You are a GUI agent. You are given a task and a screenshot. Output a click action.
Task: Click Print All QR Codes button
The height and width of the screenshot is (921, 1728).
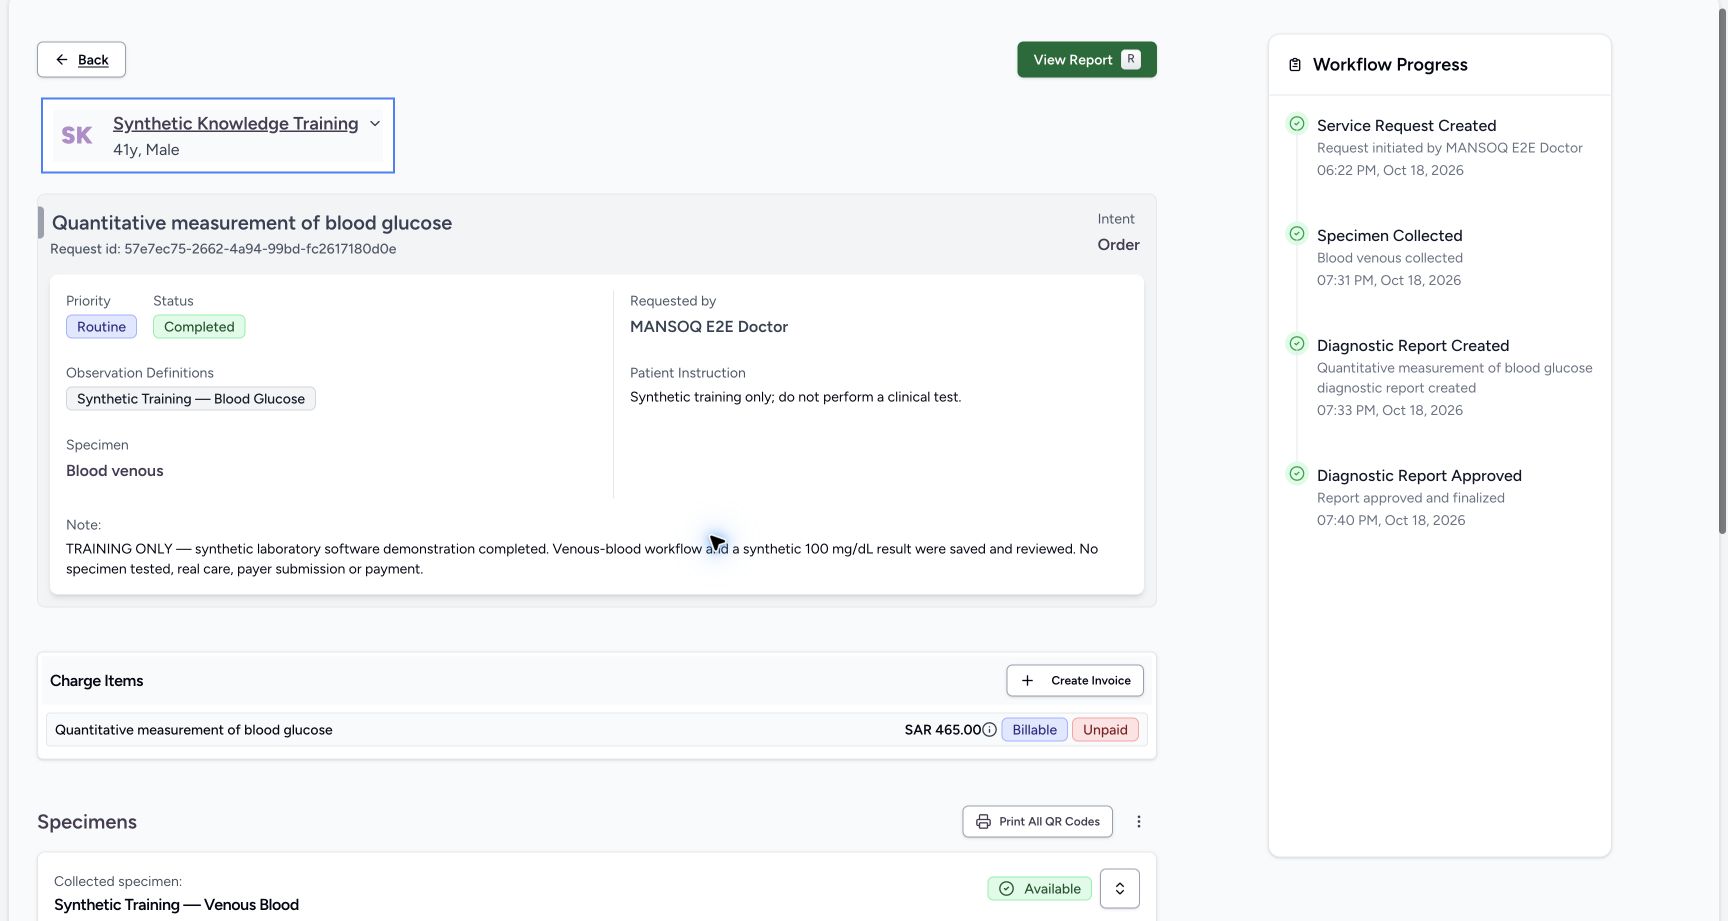pos(1037,822)
